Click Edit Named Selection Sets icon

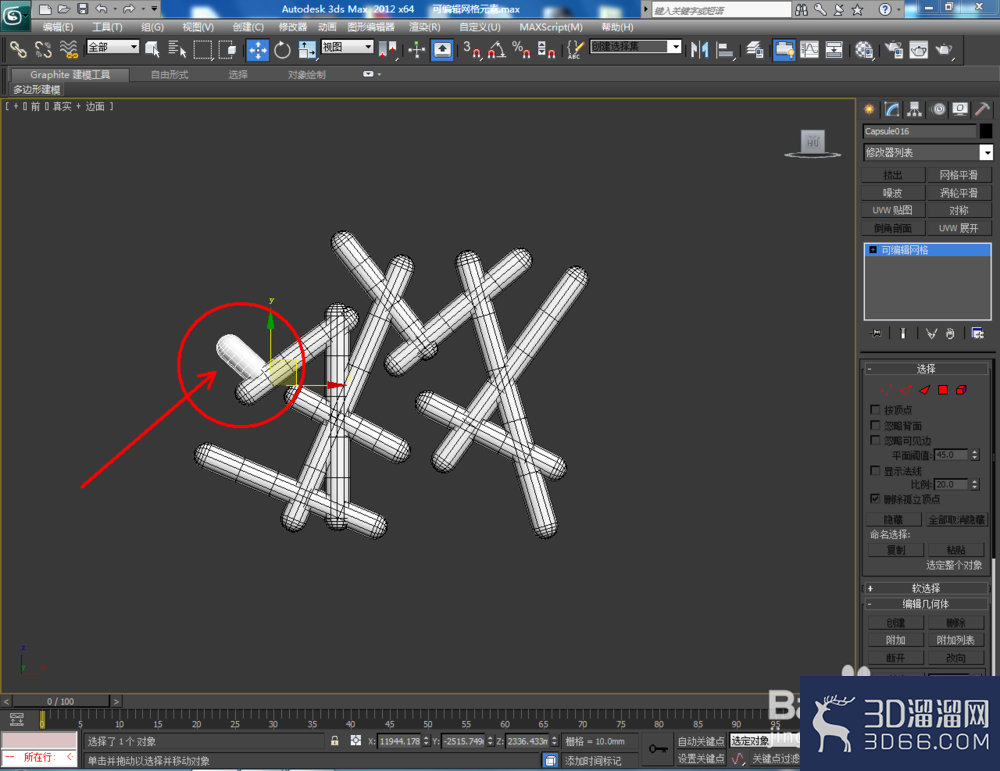575,50
